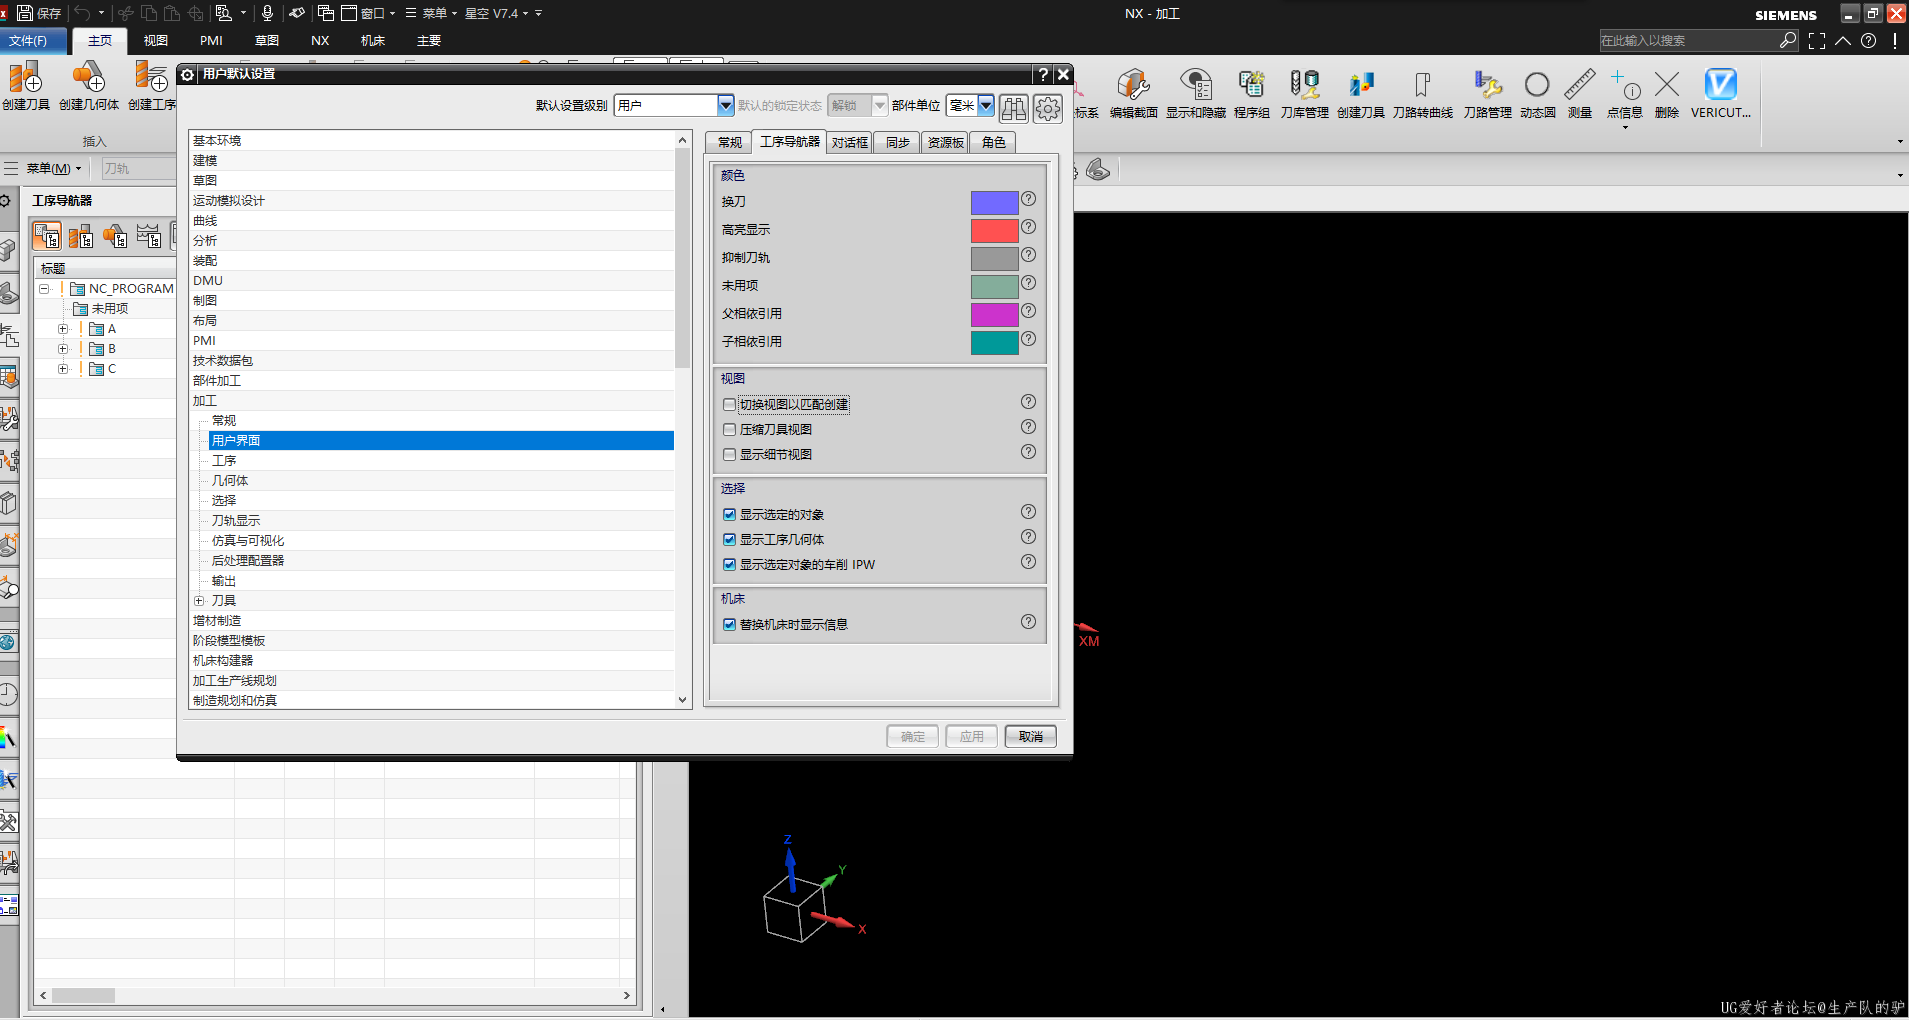
Task: Click the binoculars search icon in the dialog
Action: pos(1014,108)
